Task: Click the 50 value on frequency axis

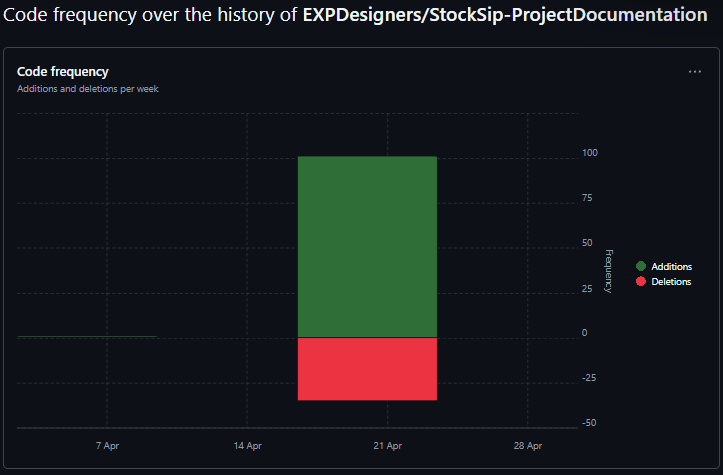Action: coord(587,243)
